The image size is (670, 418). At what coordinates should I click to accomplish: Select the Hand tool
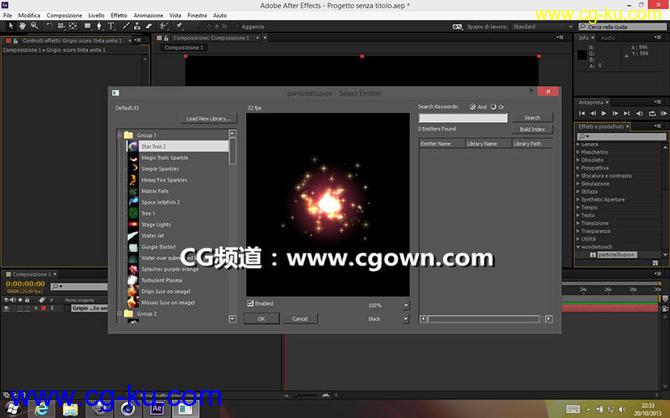[22, 26]
